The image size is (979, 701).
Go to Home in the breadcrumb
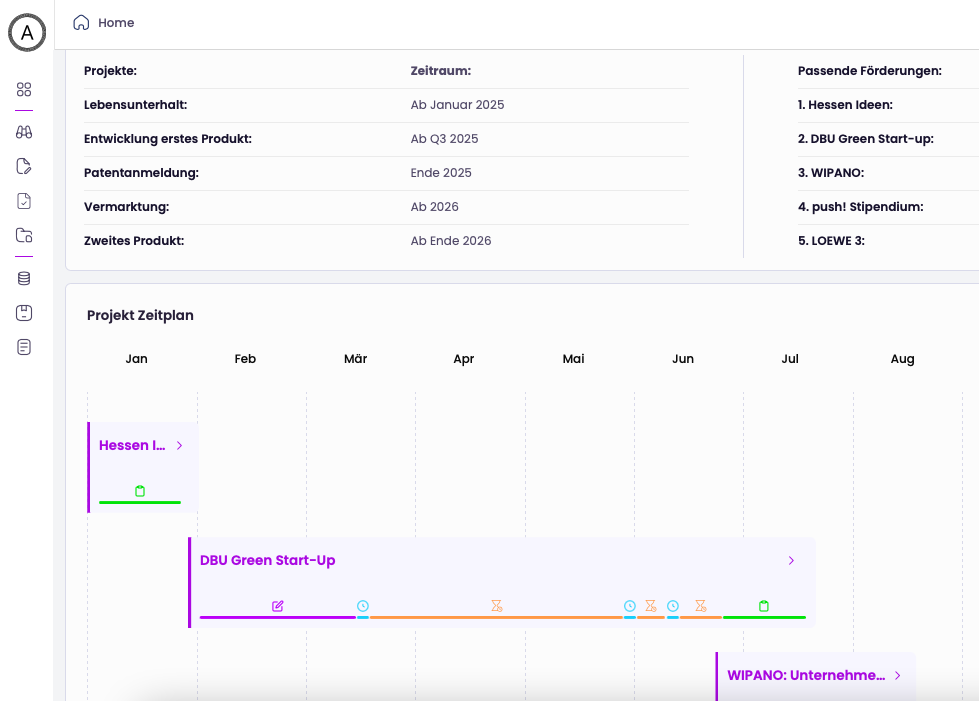tap(115, 23)
